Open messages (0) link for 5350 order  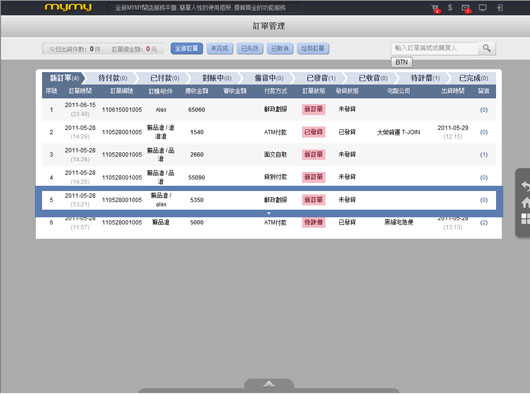(x=484, y=200)
